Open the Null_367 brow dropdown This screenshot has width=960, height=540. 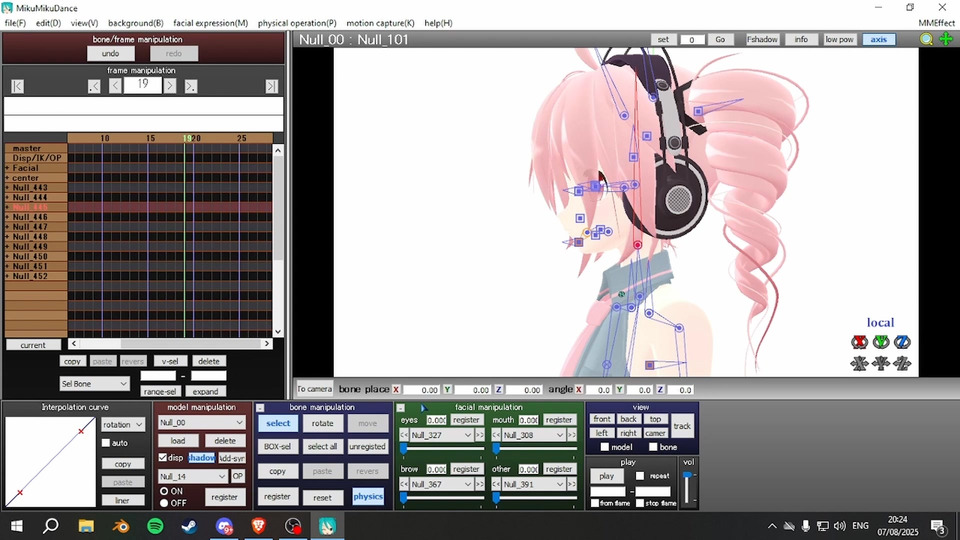pyautogui.click(x=441, y=484)
